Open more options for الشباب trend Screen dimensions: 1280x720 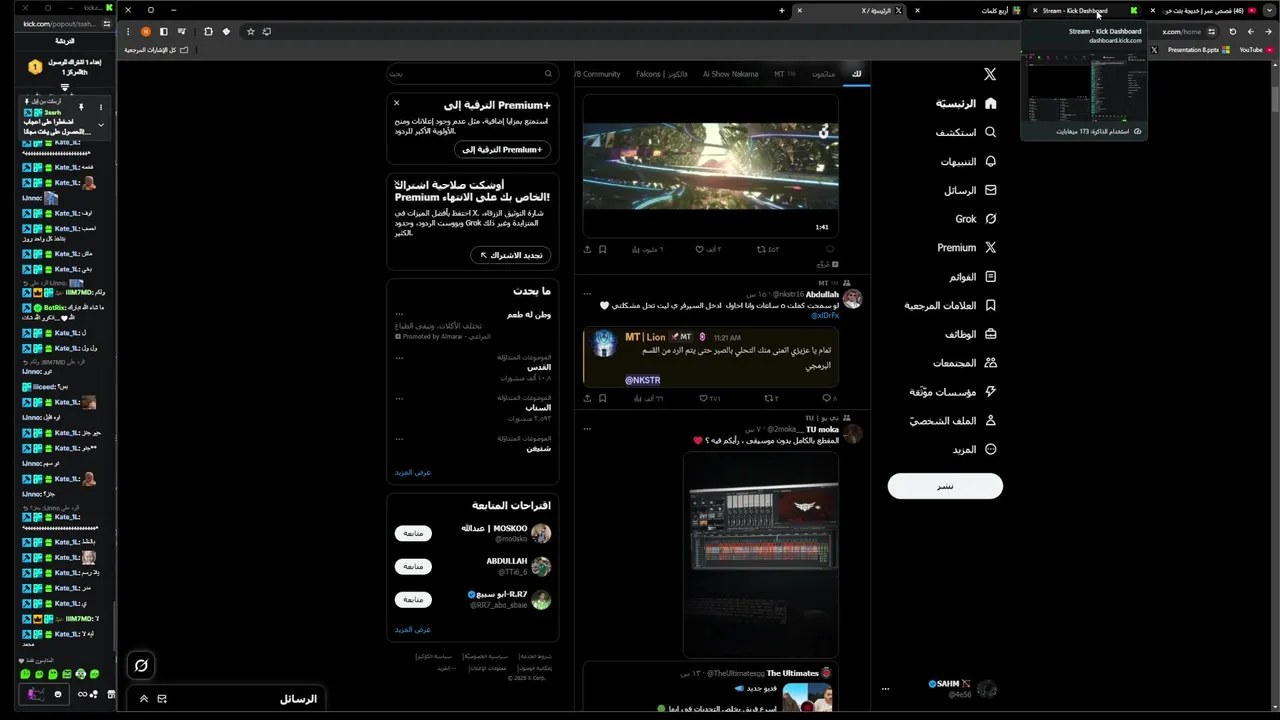[x=399, y=398]
